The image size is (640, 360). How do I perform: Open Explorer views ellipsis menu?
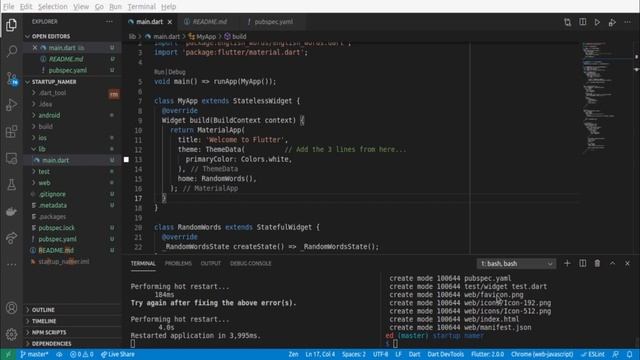click(109, 22)
